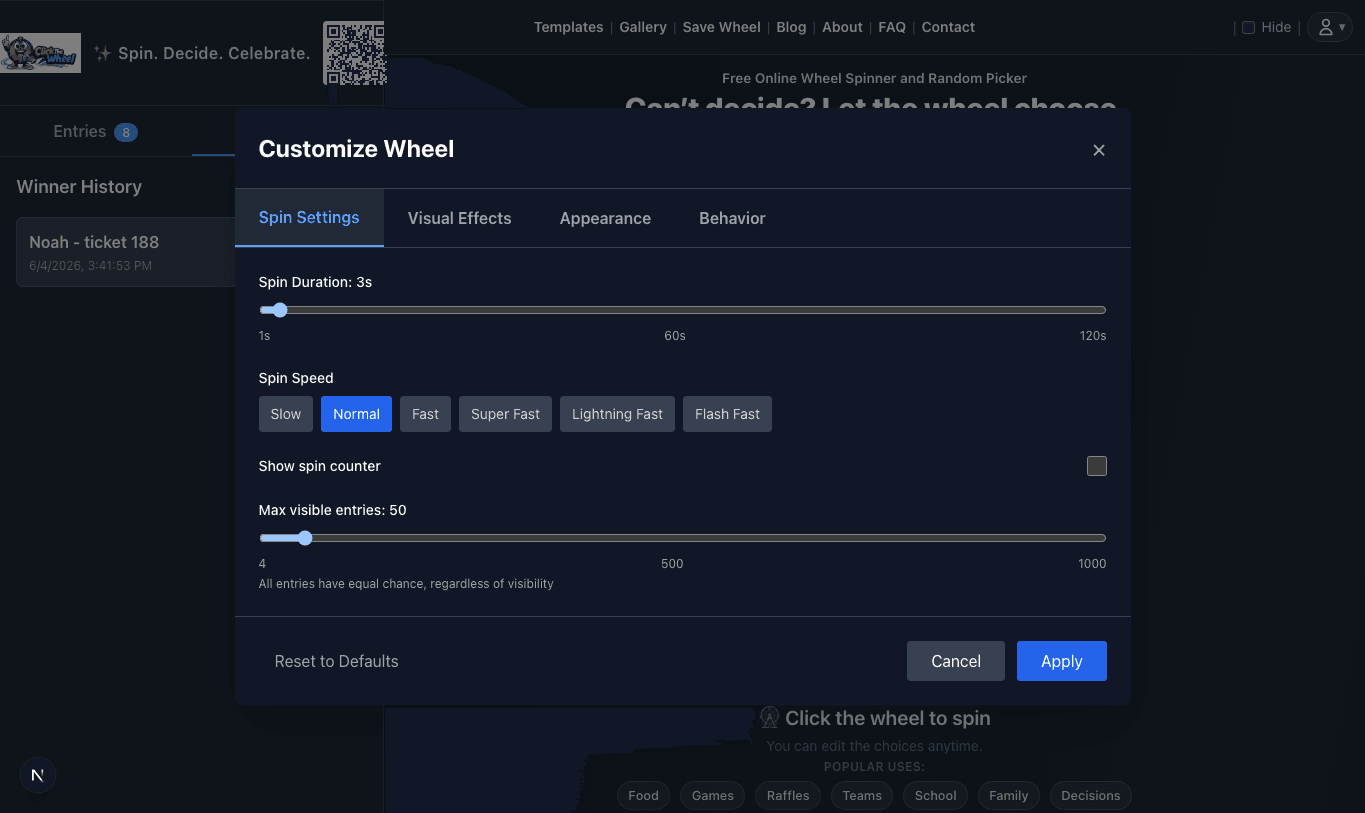The width and height of the screenshot is (1365, 813).
Task: Click the 60s slider midpoint label
Action: click(675, 336)
